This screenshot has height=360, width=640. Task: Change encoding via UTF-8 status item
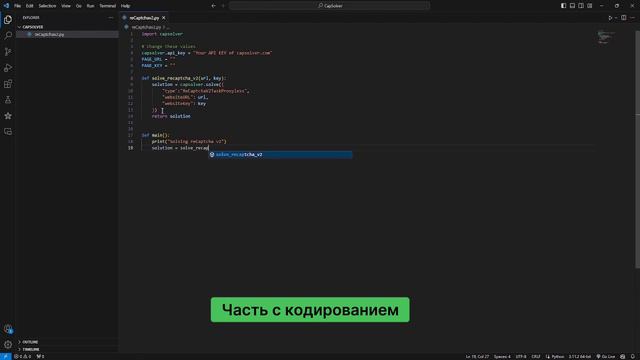pyautogui.click(x=521, y=356)
